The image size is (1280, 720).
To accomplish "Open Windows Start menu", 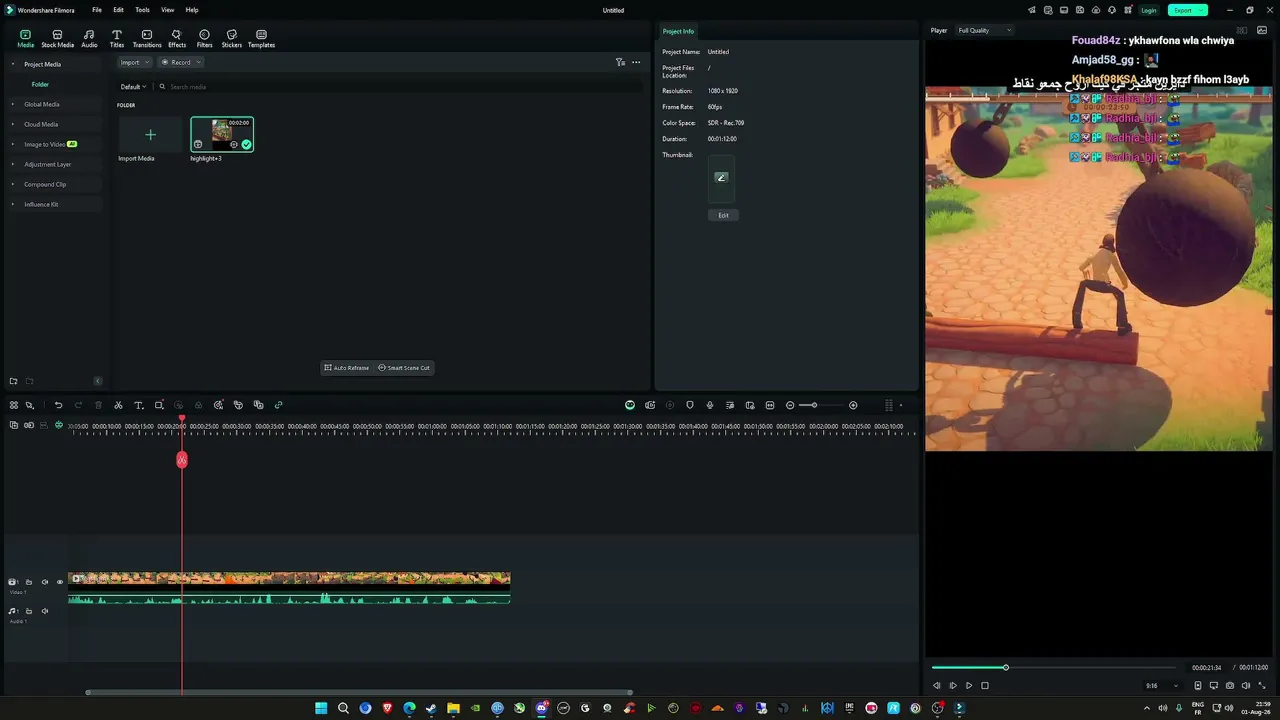I will click(x=321, y=708).
